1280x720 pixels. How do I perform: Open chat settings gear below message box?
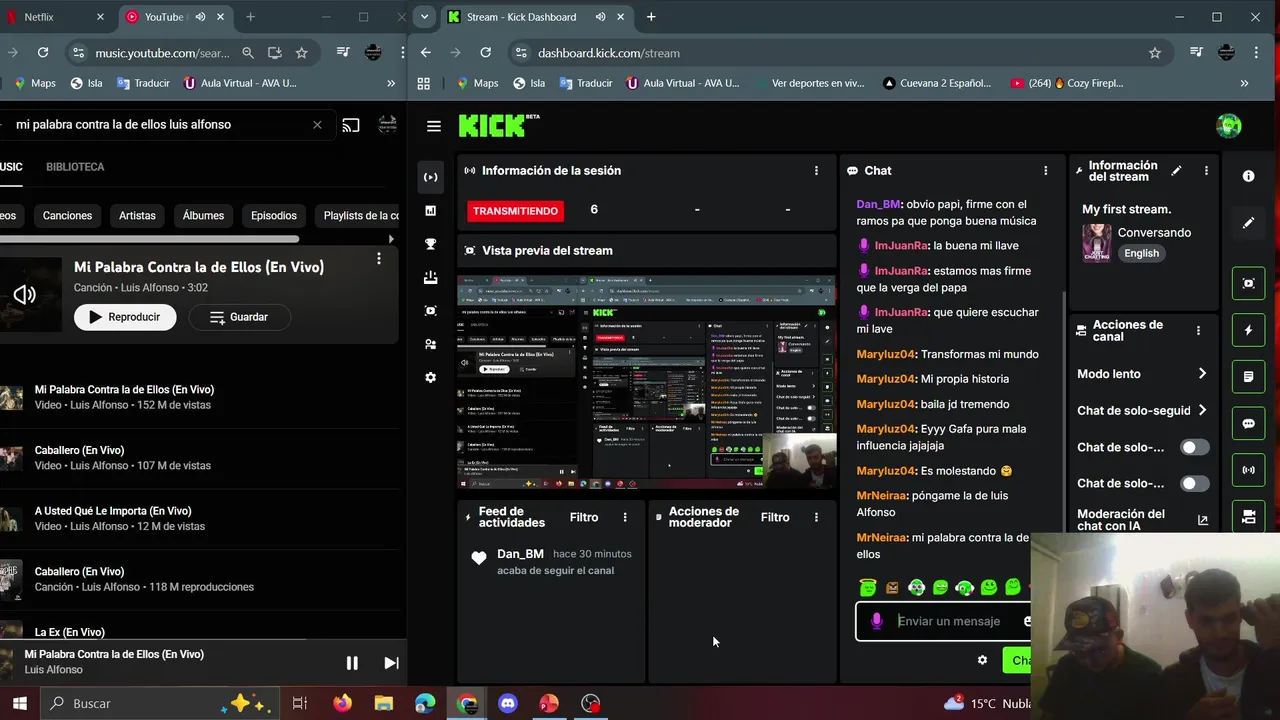[x=982, y=660]
